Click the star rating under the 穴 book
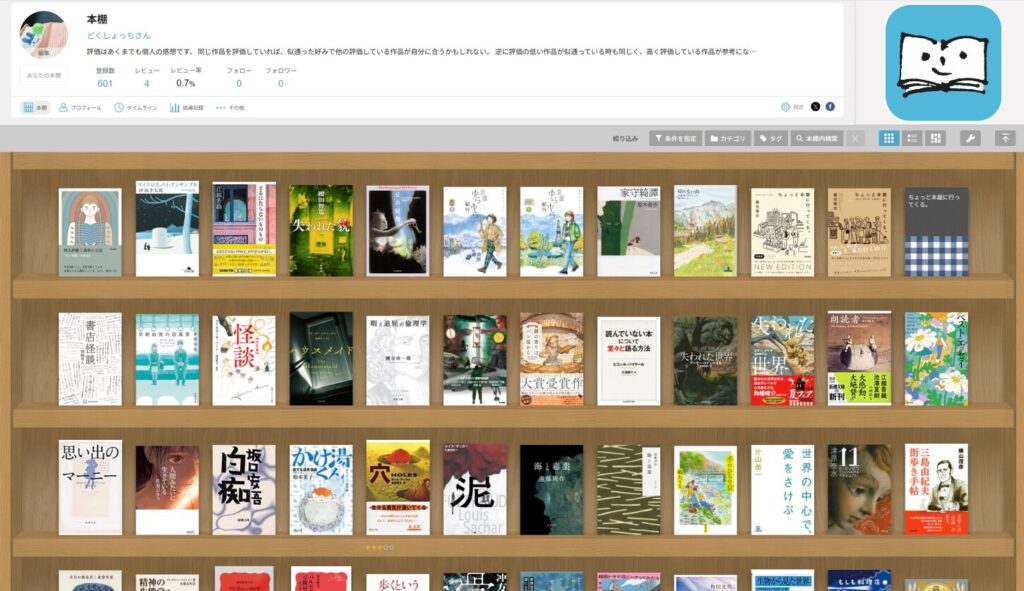1024x591 pixels. (x=380, y=547)
